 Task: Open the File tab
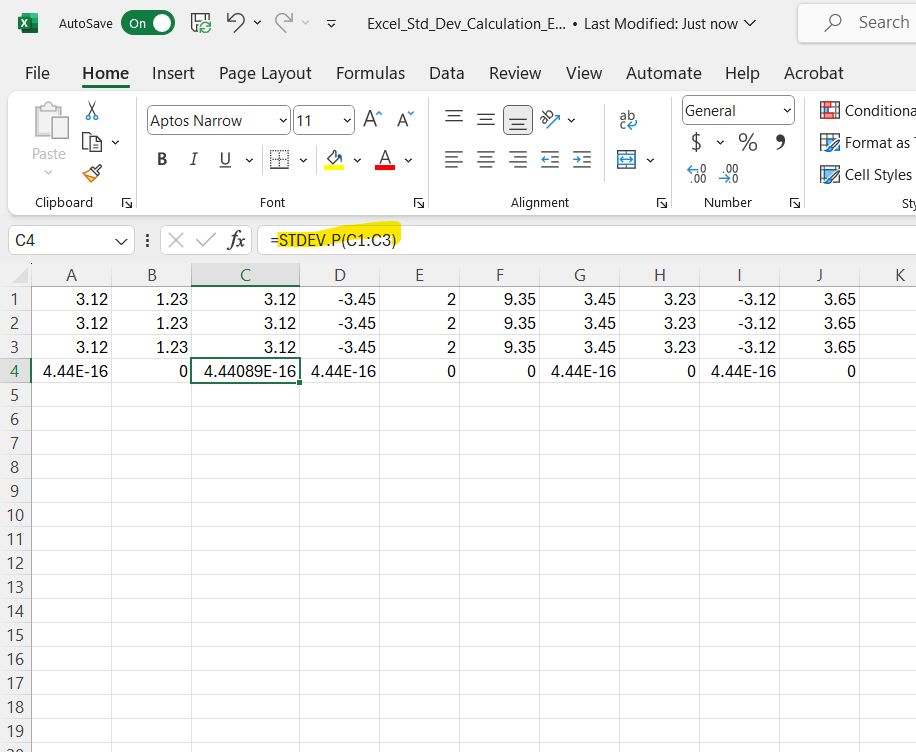tap(37, 73)
